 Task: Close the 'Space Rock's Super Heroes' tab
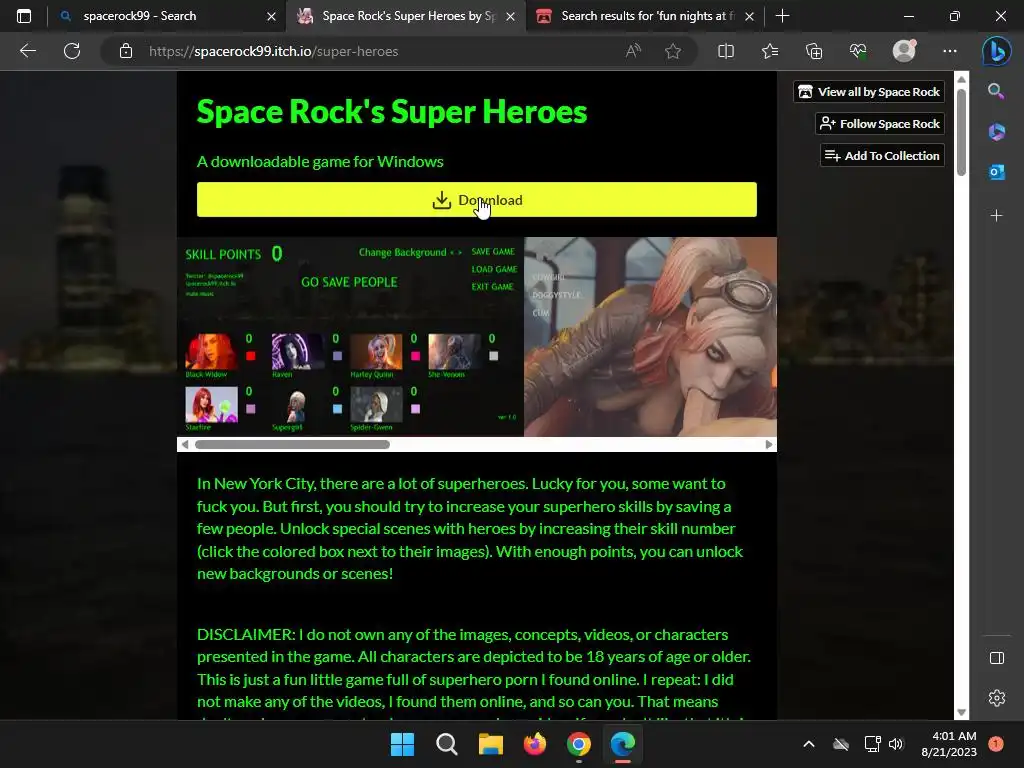(x=511, y=16)
